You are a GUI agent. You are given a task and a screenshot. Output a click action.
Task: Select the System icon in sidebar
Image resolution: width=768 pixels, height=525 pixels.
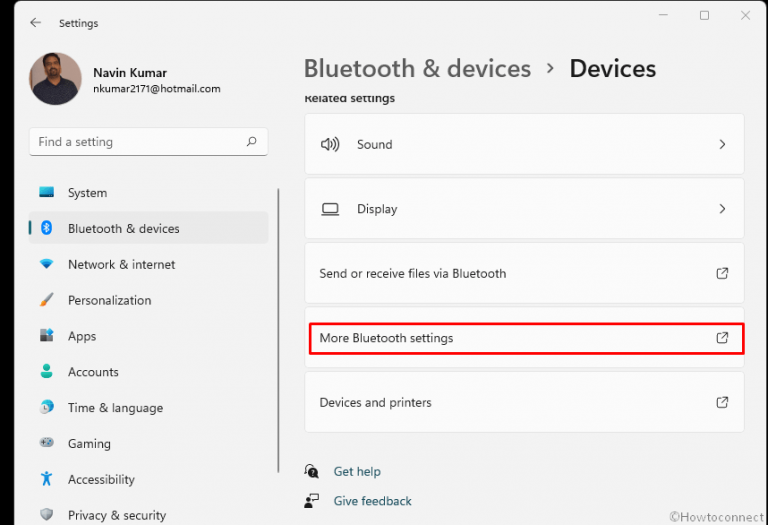(x=47, y=192)
